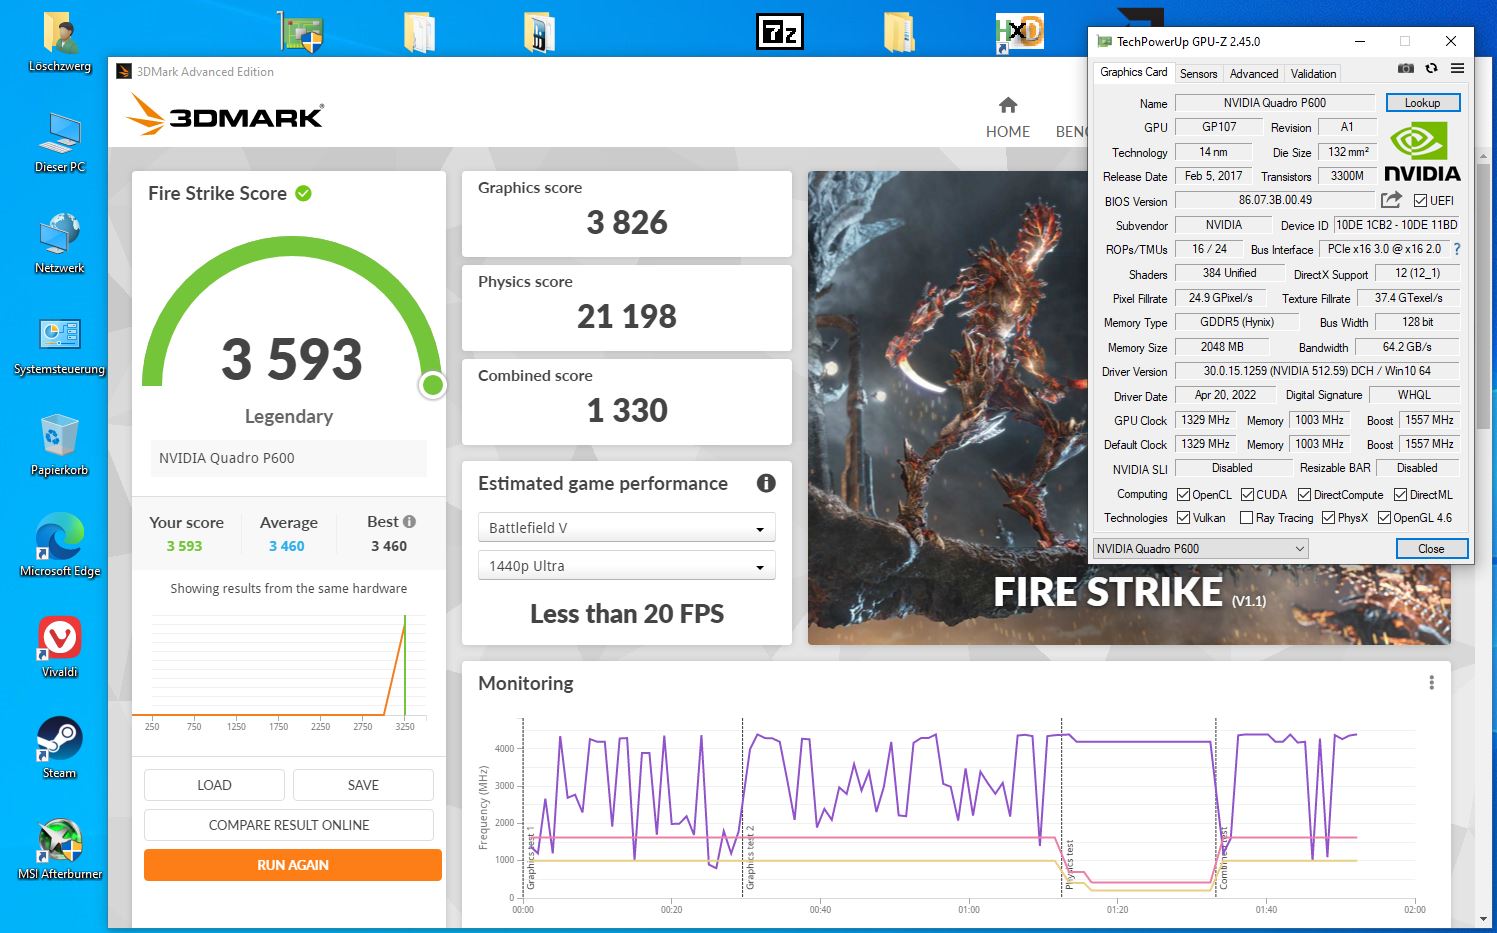This screenshot has width=1497, height=933.
Task: Launch MSI Afterburner from the desktop
Action: coord(59,841)
